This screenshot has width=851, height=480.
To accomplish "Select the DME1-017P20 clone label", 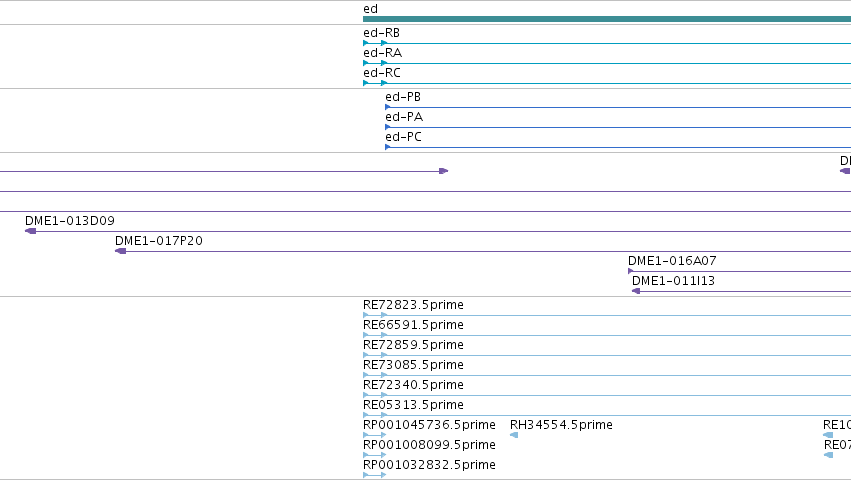I will (158, 241).
